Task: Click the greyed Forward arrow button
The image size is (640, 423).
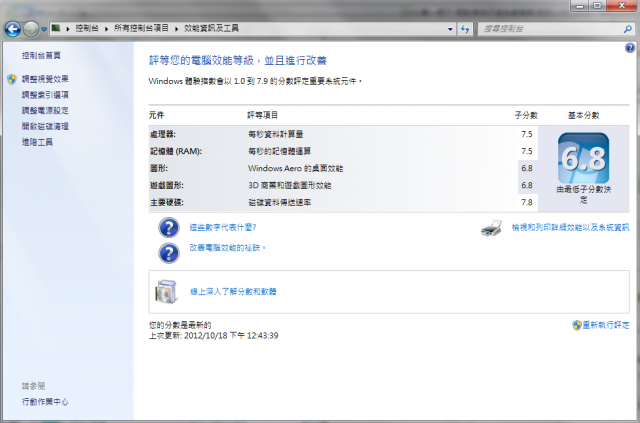Action: point(31,29)
